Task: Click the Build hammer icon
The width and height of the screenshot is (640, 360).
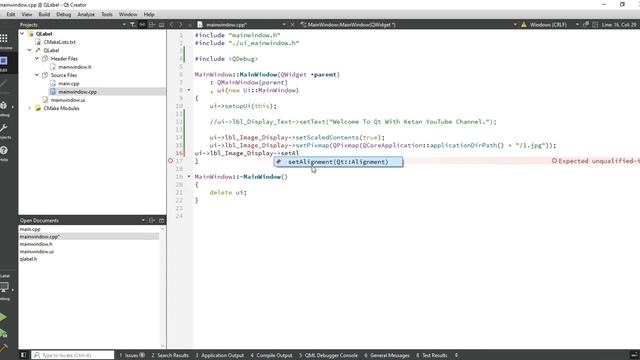Action: tap(3, 348)
